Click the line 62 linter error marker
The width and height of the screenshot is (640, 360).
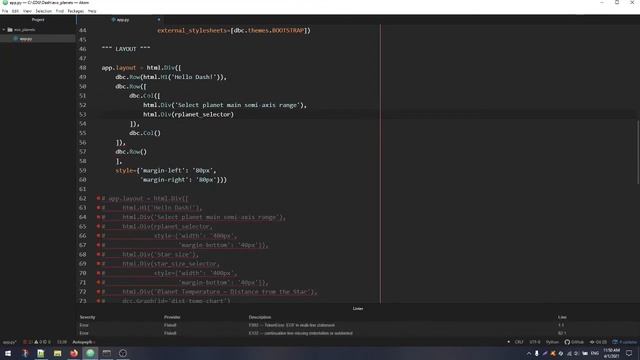[98, 198]
